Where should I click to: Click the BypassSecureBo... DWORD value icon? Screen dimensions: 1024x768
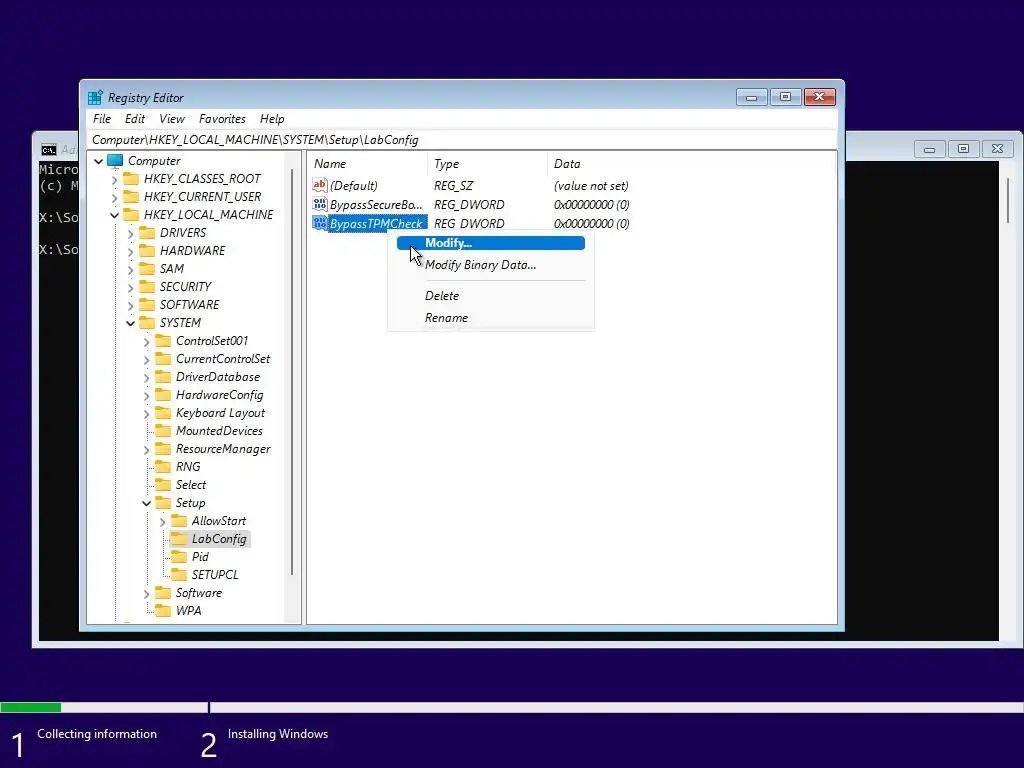point(320,204)
